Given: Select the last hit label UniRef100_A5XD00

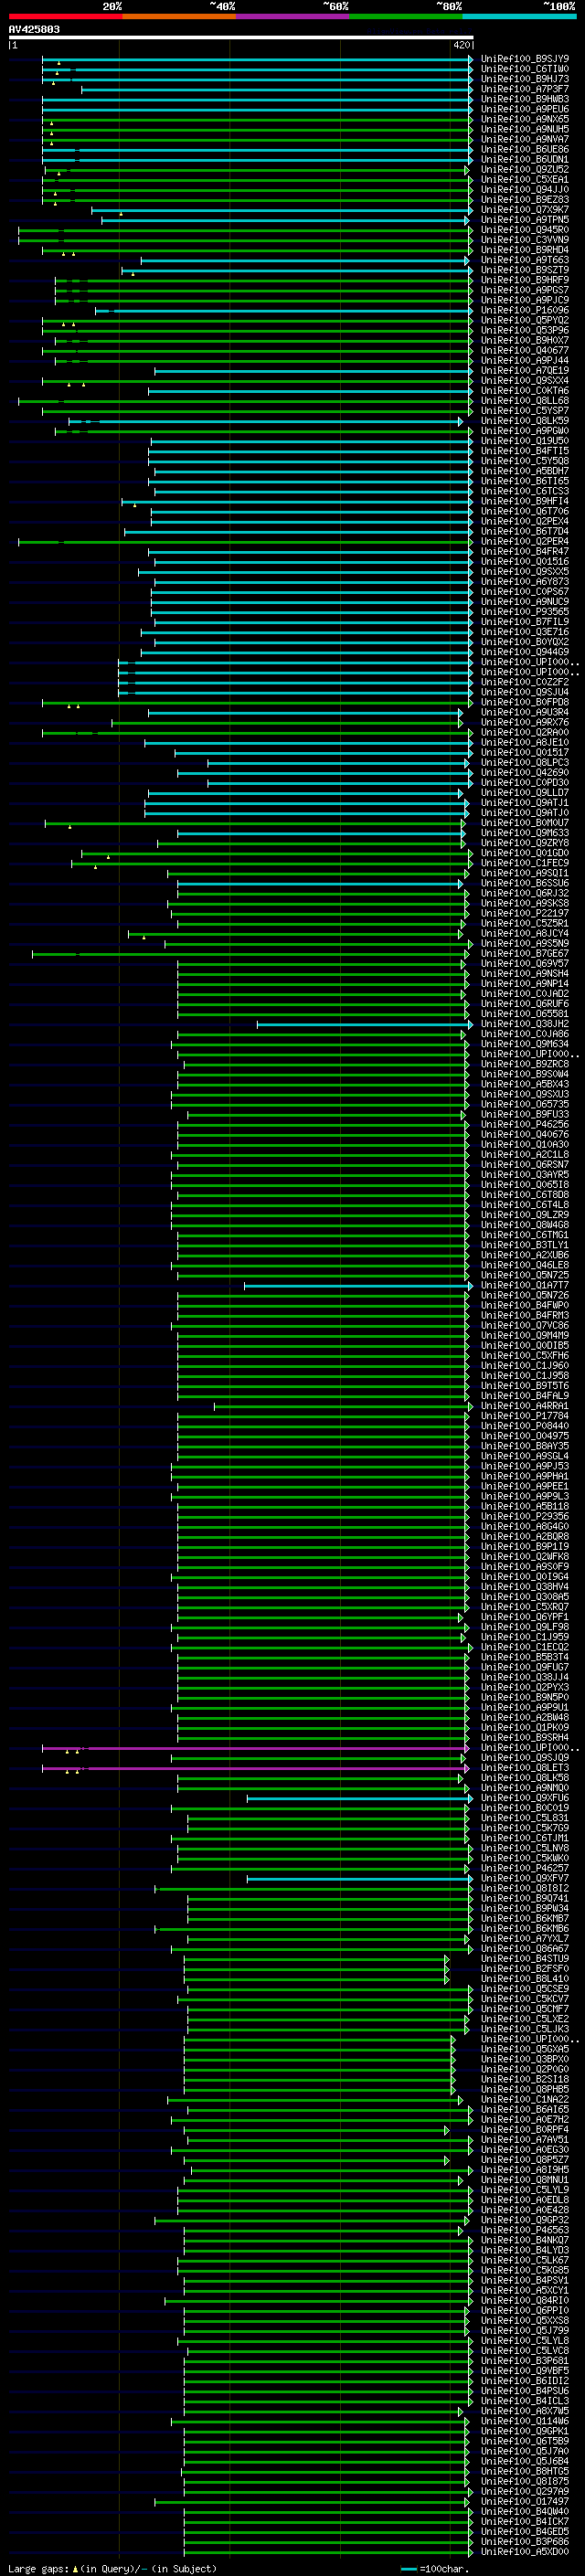Looking at the screenshot, I should 525,2551.
